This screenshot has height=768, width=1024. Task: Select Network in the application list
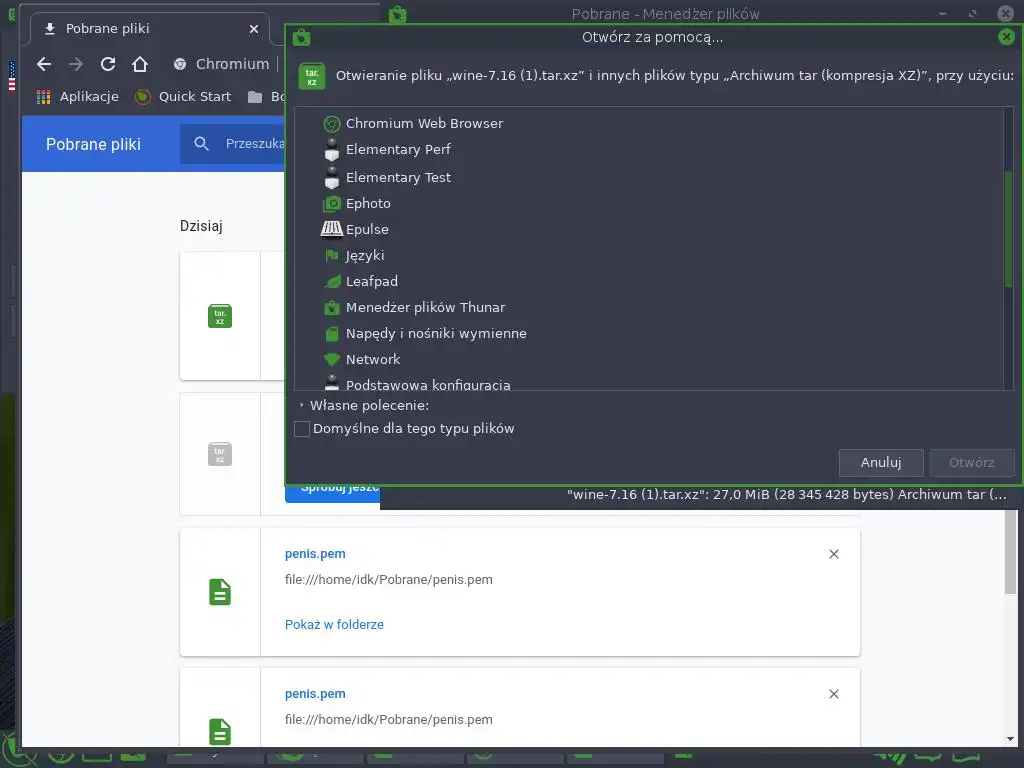pos(373,359)
